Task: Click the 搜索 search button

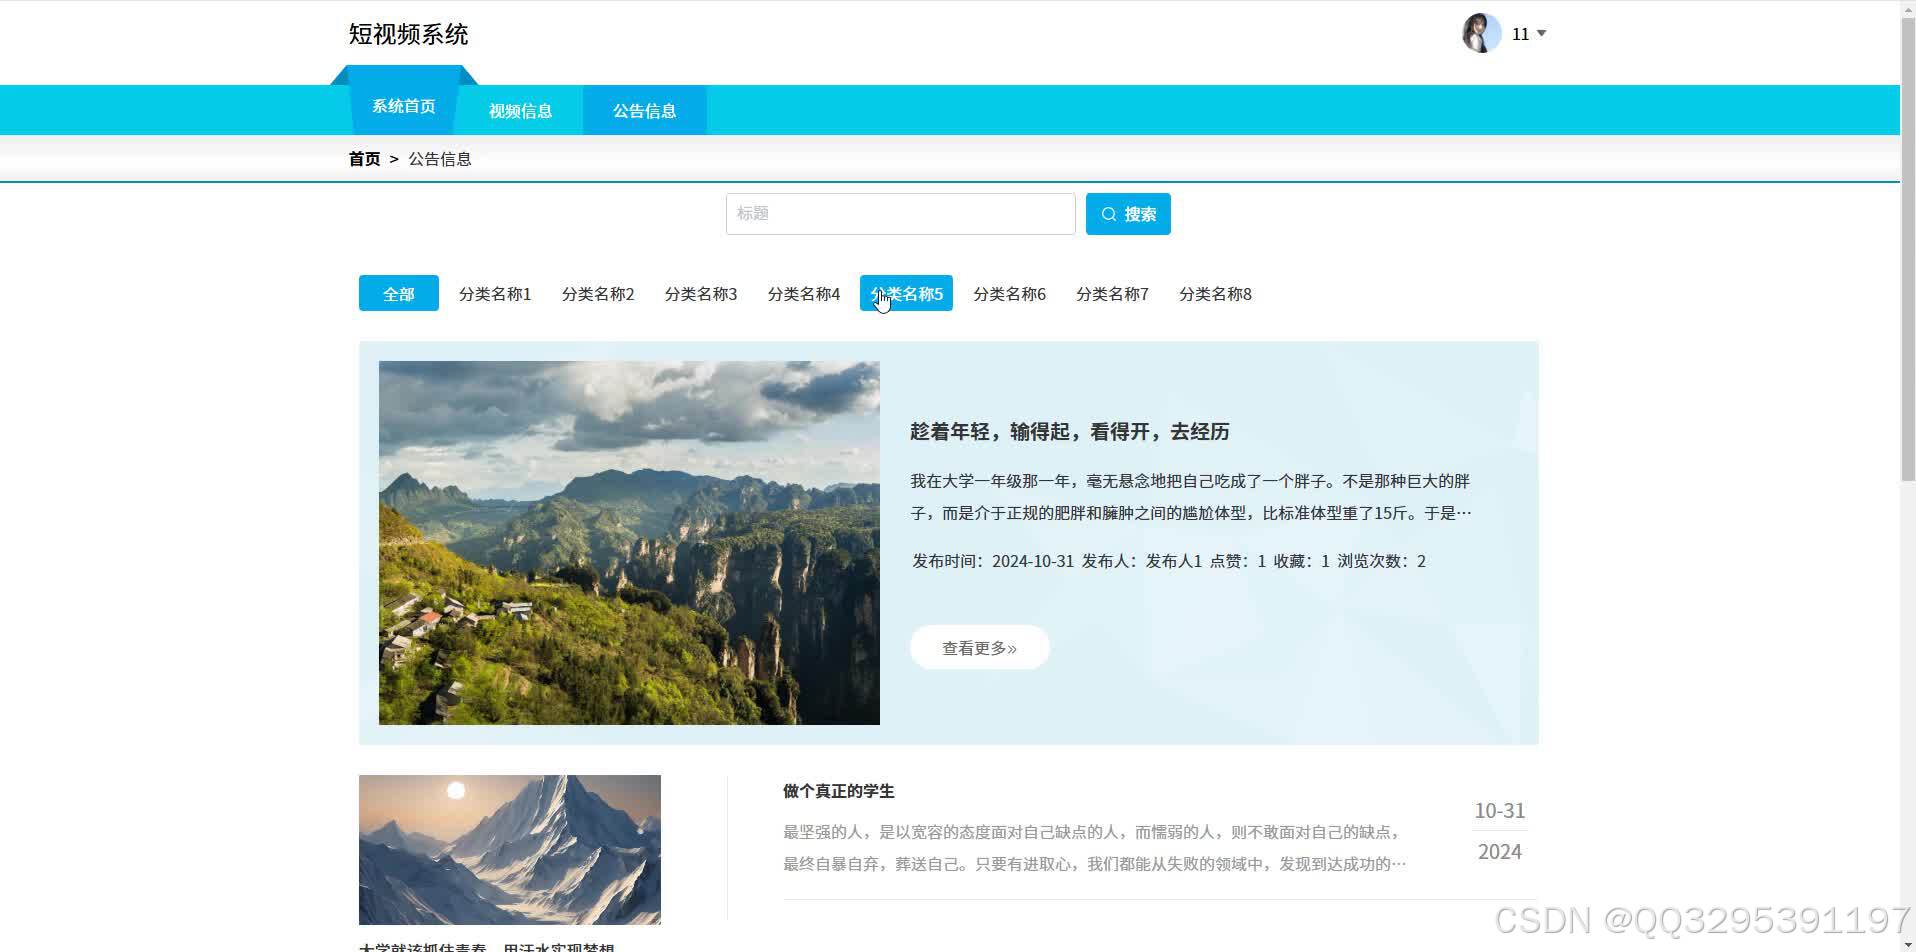Action: (x=1128, y=213)
